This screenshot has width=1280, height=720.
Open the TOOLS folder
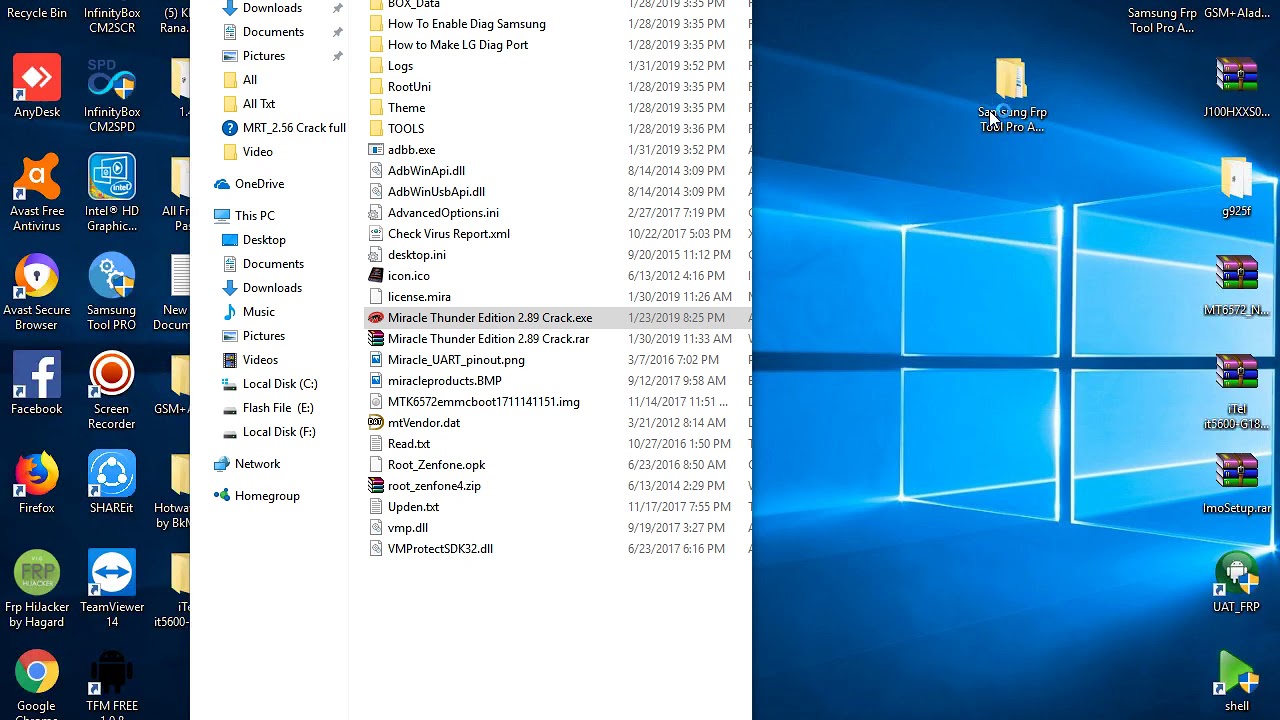coord(406,129)
